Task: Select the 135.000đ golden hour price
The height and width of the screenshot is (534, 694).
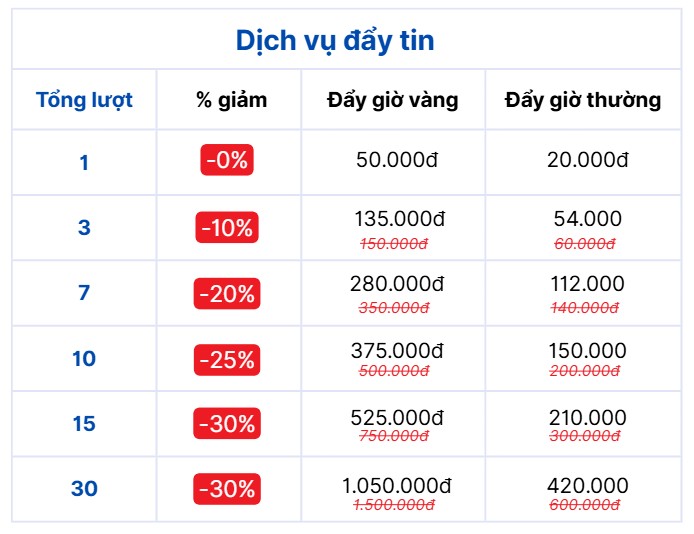Action: pyautogui.click(x=399, y=219)
